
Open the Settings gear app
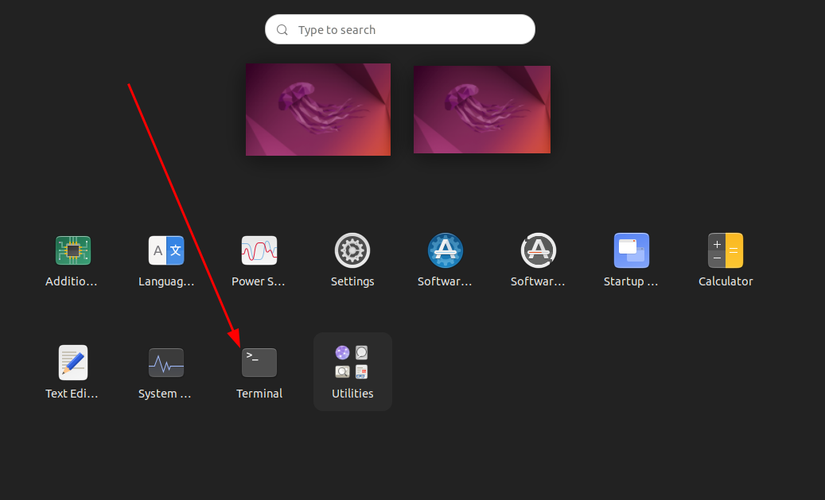pyautogui.click(x=353, y=251)
